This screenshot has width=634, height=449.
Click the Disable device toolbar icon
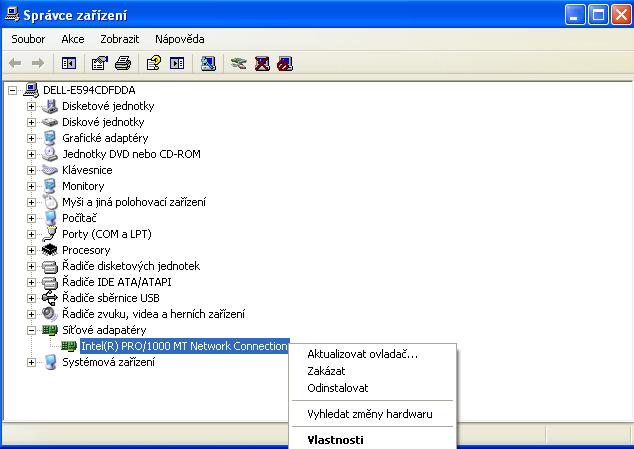point(285,63)
